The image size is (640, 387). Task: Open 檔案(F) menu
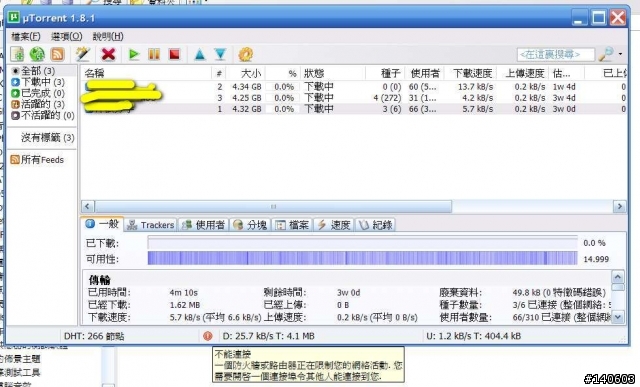[x=26, y=36]
